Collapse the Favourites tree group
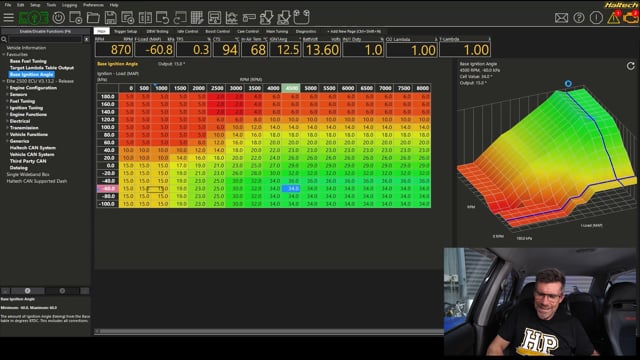The width and height of the screenshot is (640, 360). tap(4, 54)
